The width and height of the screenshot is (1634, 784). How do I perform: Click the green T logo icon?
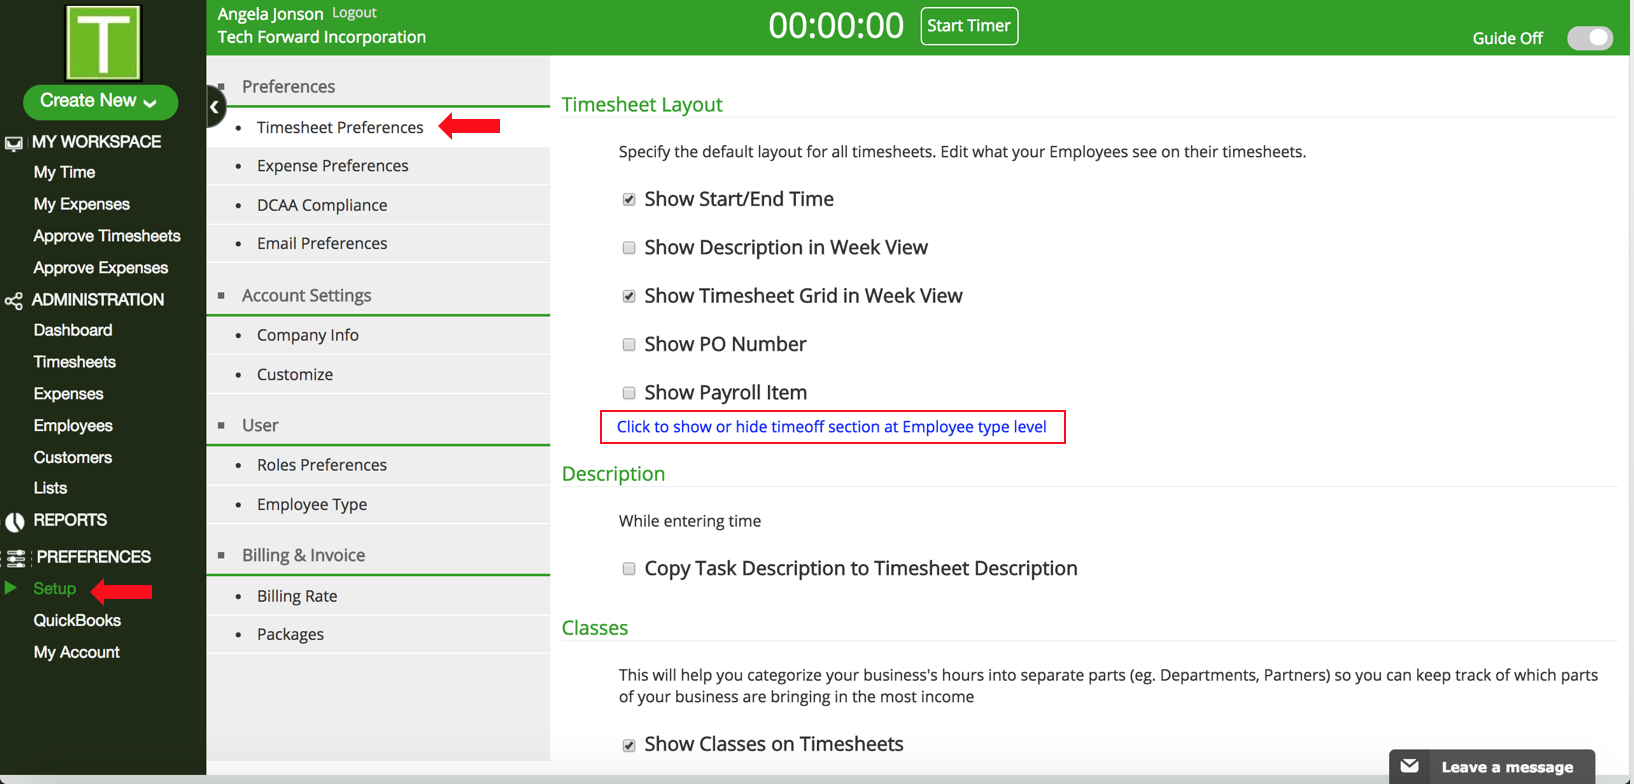point(103,43)
